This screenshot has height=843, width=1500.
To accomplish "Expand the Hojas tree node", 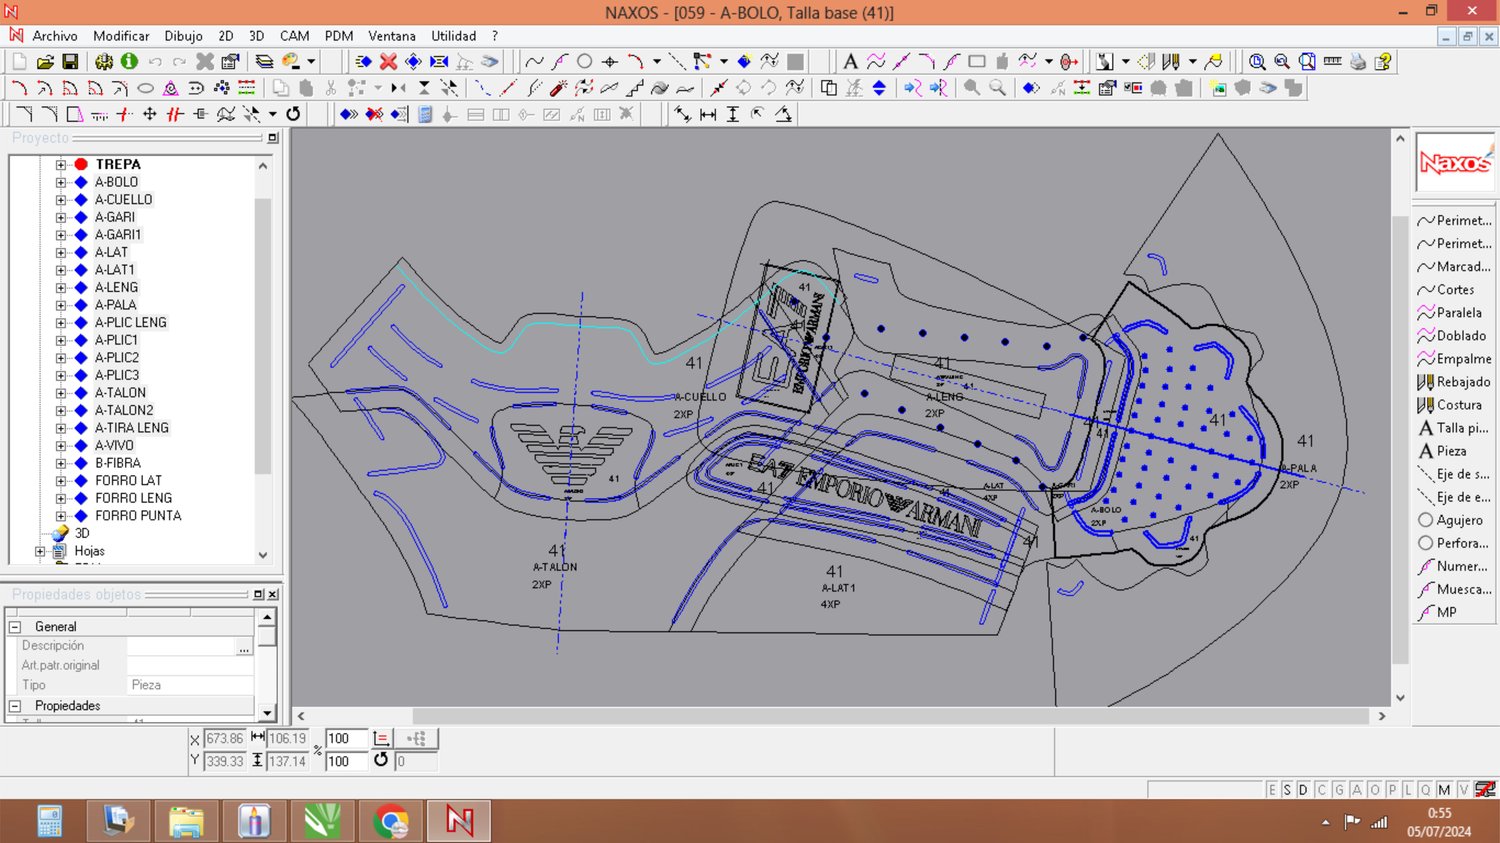I will [x=40, y=551].
